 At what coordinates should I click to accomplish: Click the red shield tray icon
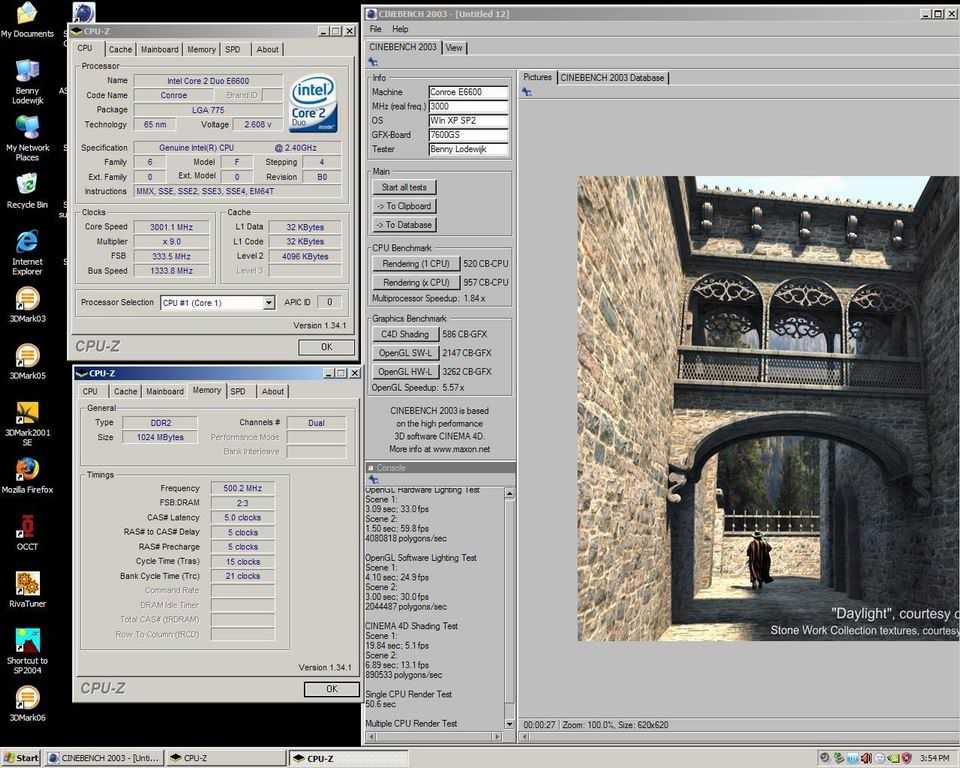click(x=907, y=758)
